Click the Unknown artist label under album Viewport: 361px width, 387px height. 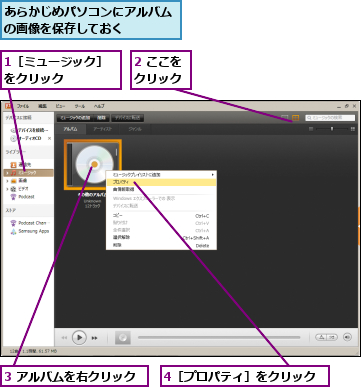[x=92, y=201]
